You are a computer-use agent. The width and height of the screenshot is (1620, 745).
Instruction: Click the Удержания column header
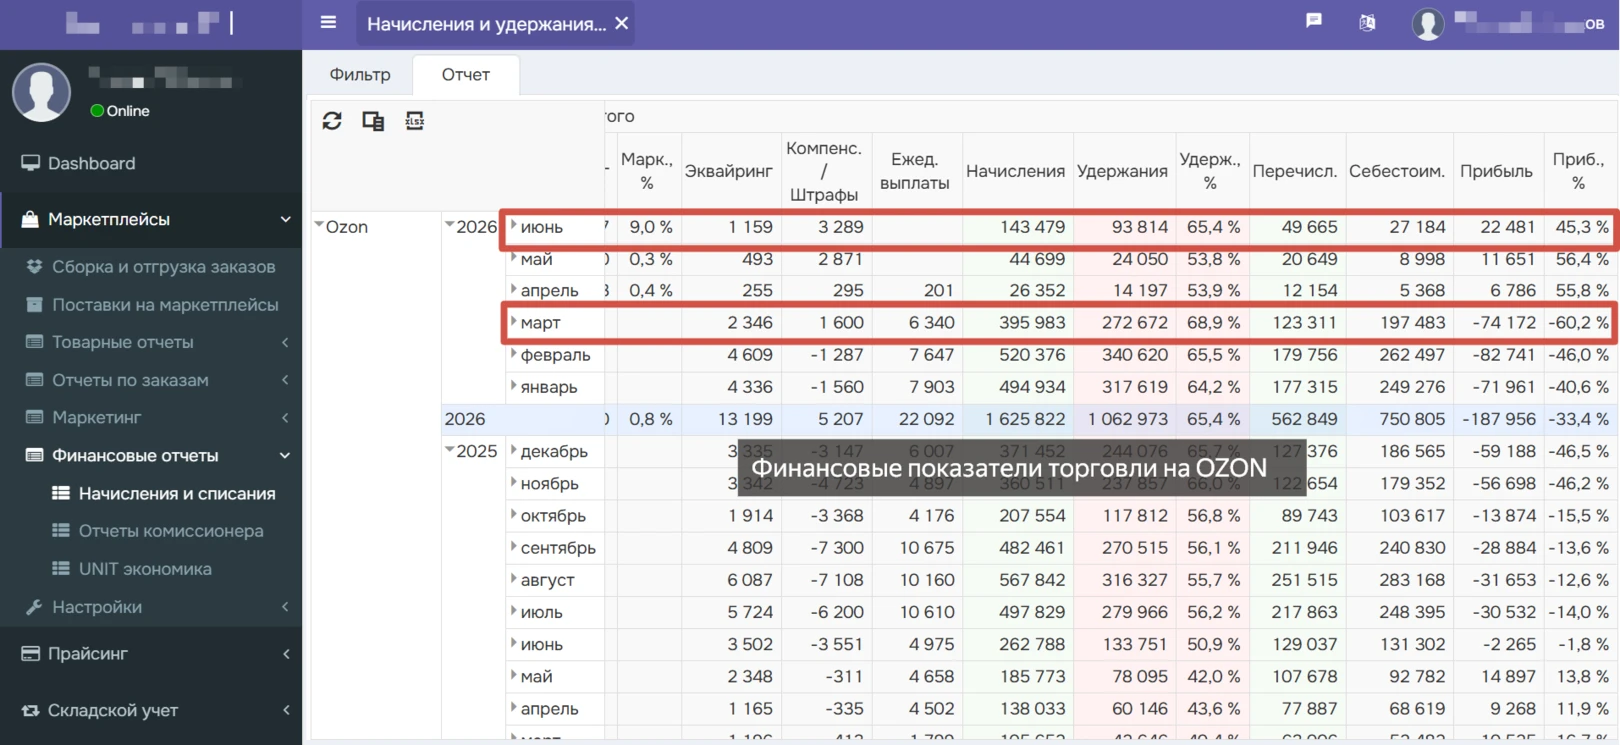point(1122,171)
